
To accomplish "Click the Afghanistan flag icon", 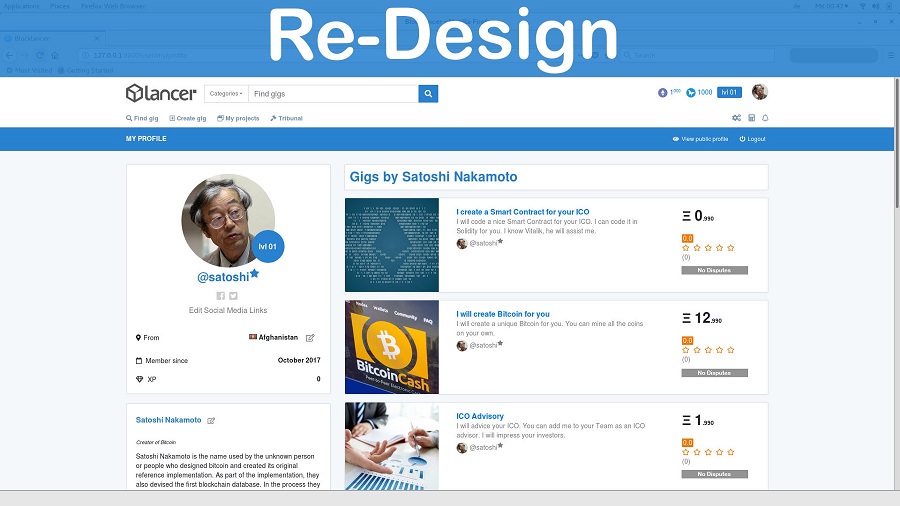I will [x=253, y=337].
